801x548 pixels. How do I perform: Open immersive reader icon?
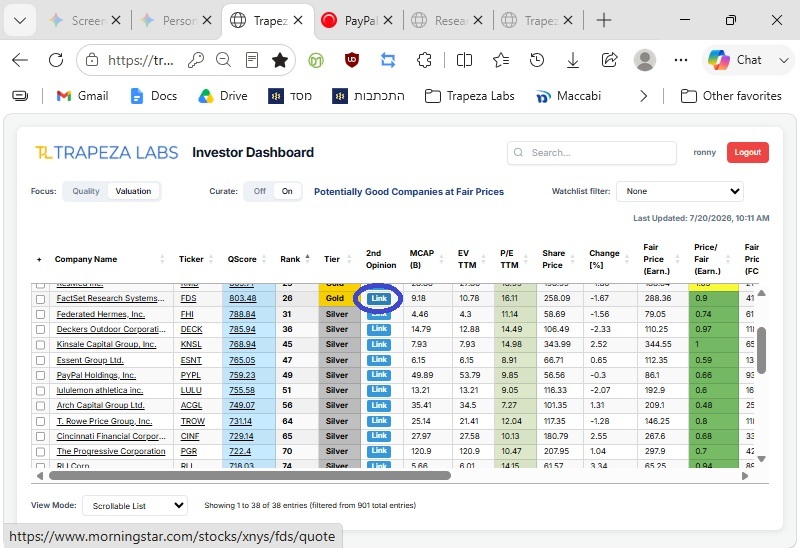(x=252, y=60)
